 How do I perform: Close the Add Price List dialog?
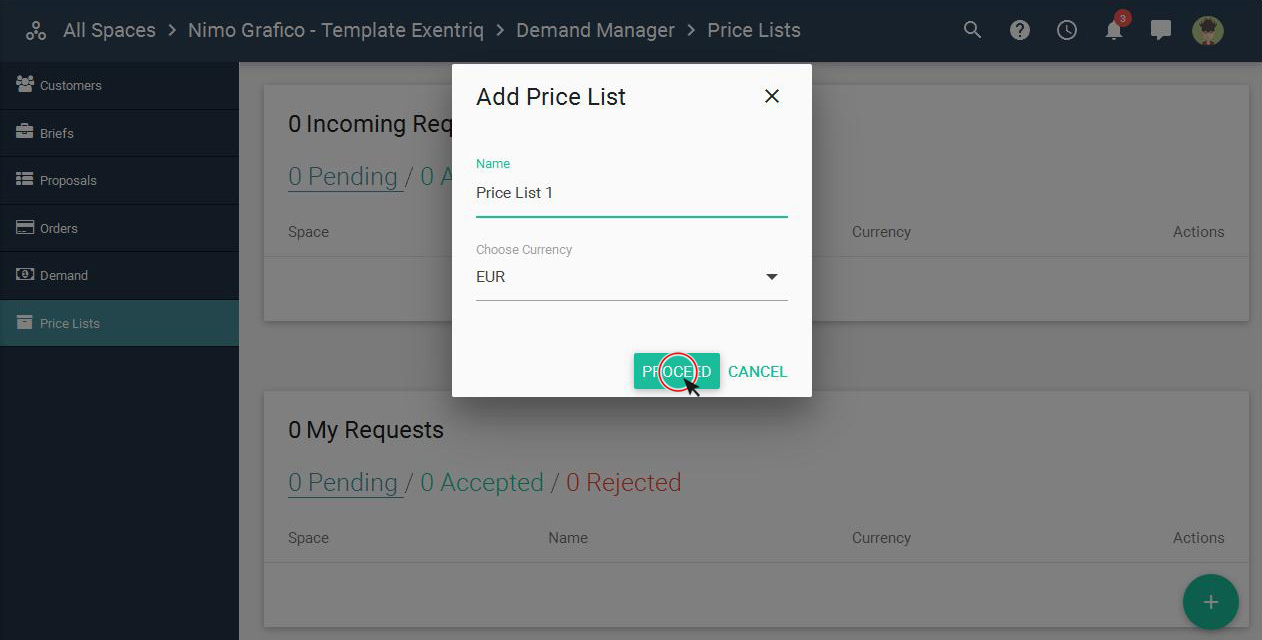772,96
